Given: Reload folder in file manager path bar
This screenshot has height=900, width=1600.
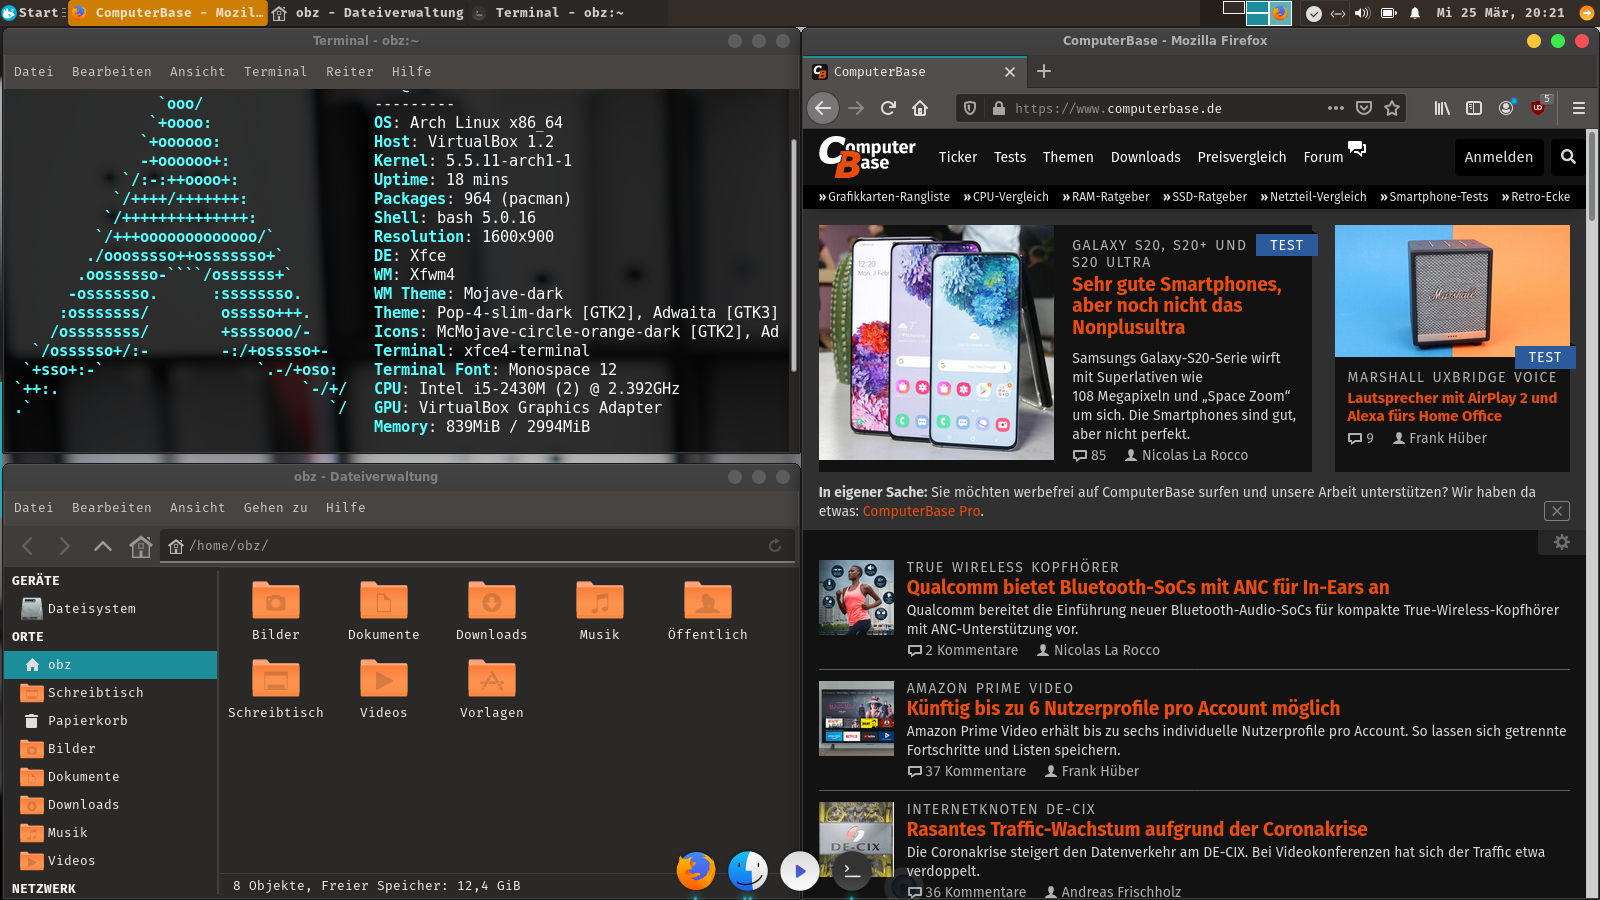Looking at the screenshot, I should pyautogui.click(x=775, y=545).
